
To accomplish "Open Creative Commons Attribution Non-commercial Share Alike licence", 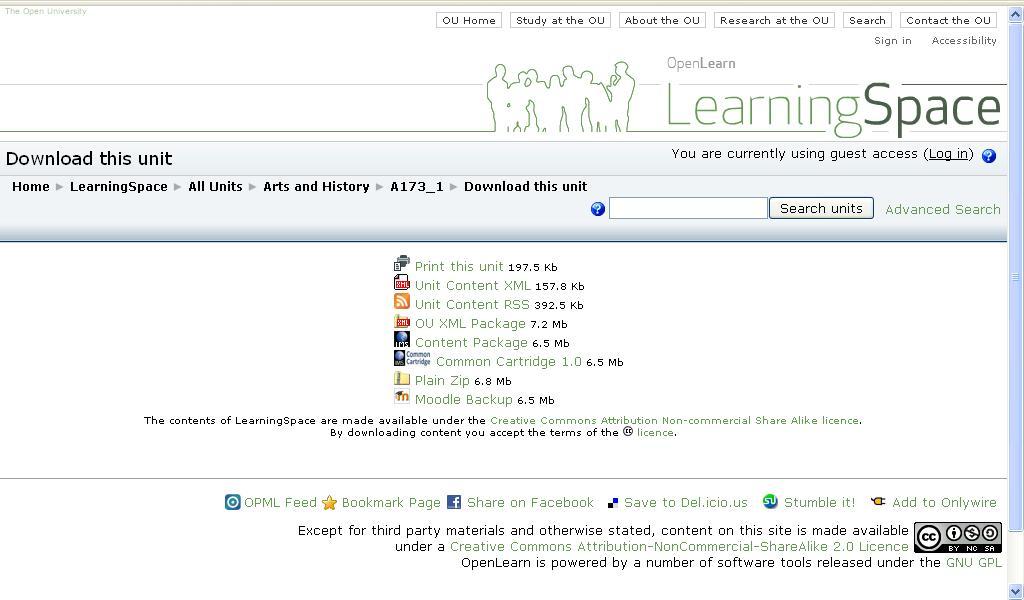I will coord(675,420).
